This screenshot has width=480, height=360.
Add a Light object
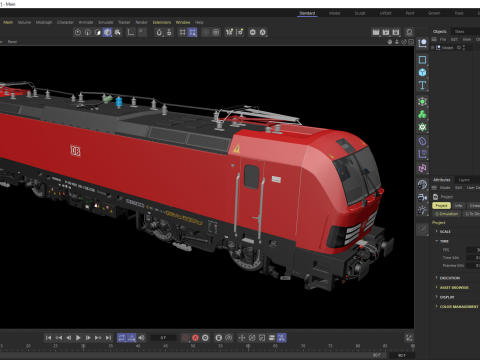pyautogui.click(x=422, y=210)
